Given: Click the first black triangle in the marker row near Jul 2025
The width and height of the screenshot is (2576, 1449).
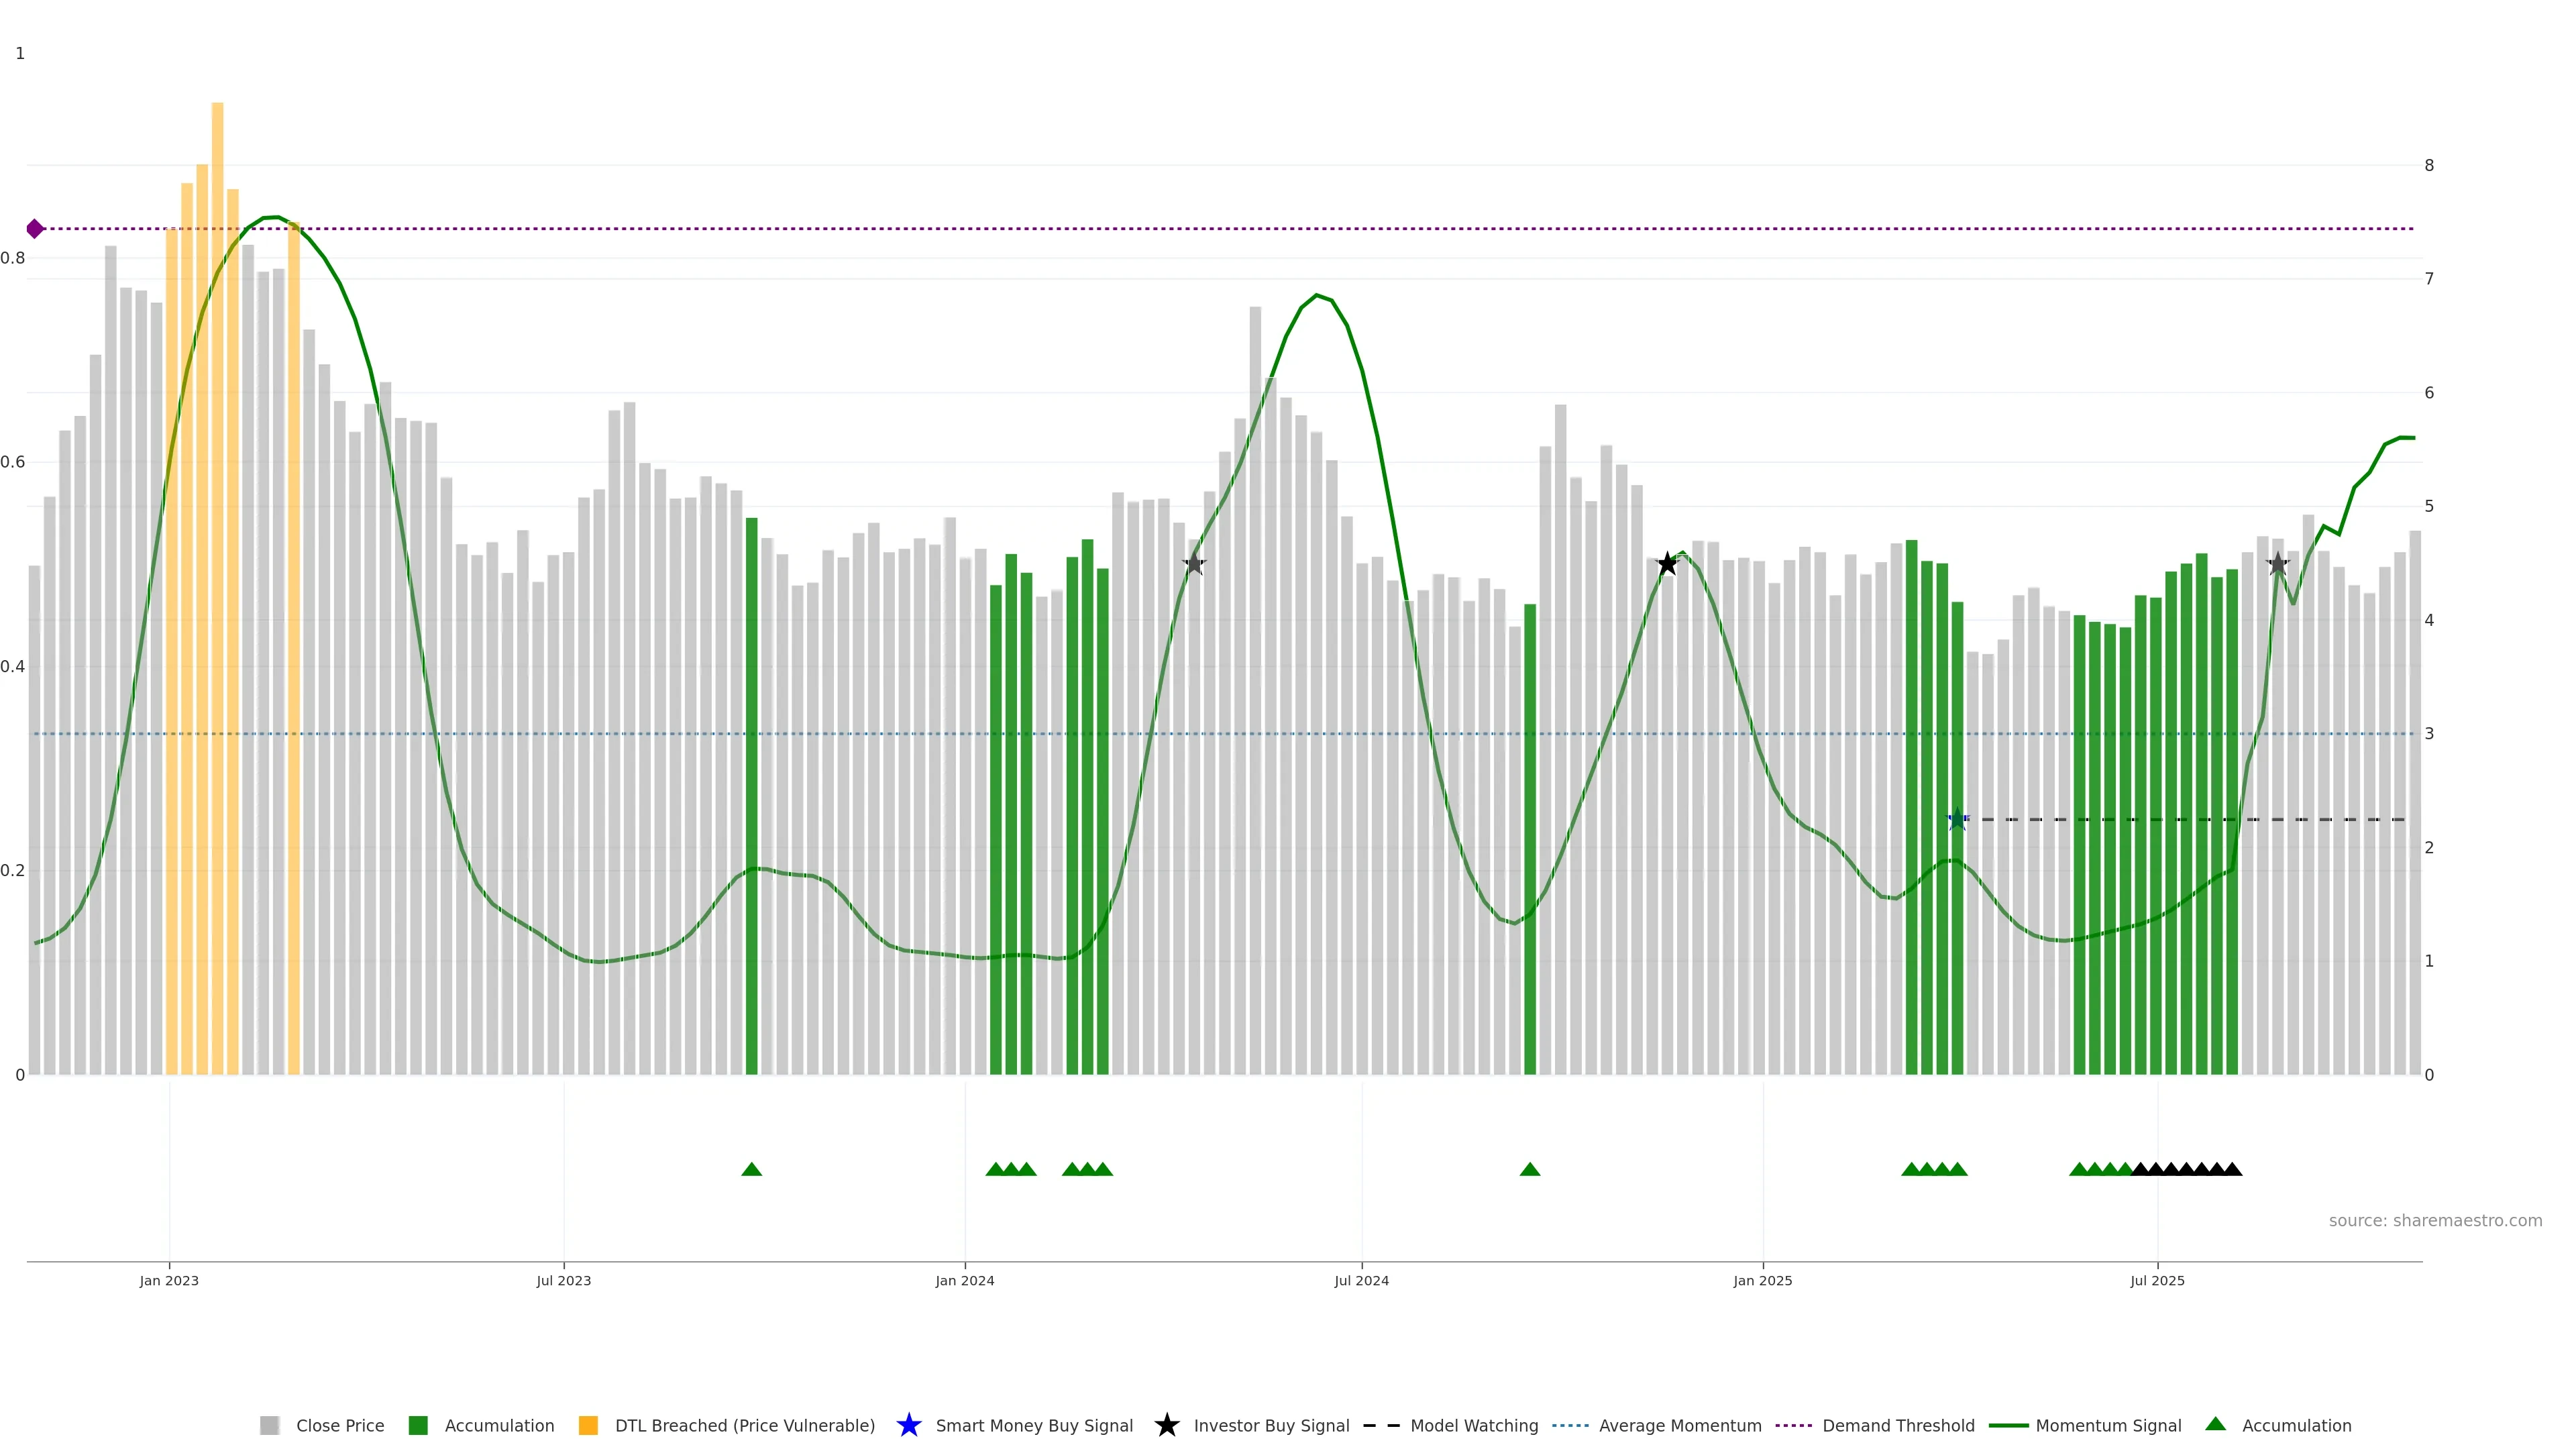Looking at the screenshot, I should tap(2140, 1169).
